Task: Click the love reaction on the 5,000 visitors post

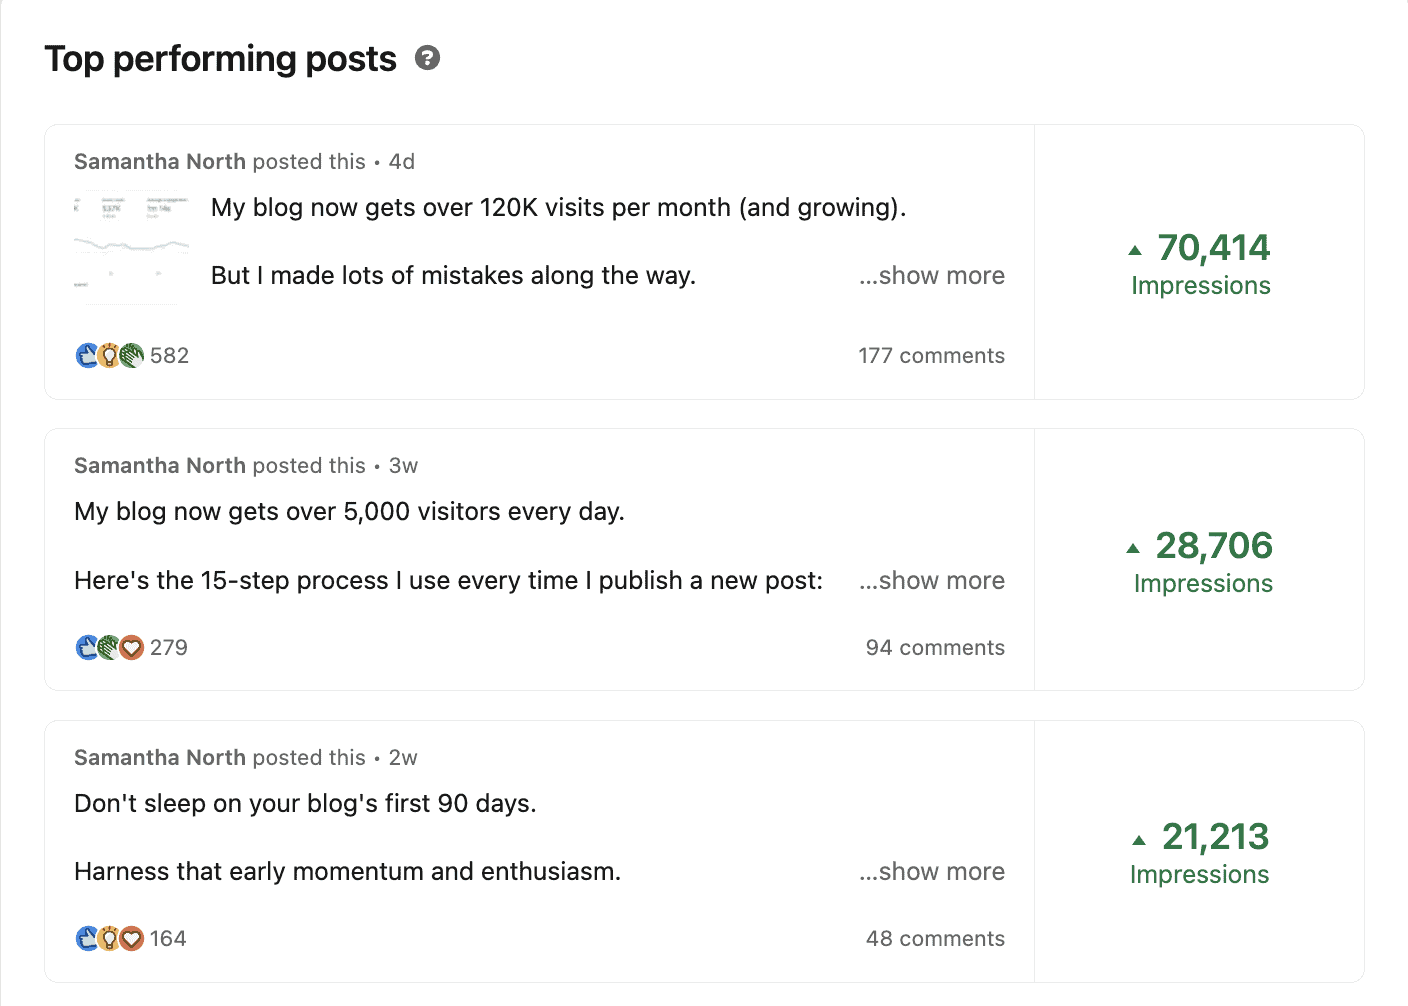Action: click(132, 647)
